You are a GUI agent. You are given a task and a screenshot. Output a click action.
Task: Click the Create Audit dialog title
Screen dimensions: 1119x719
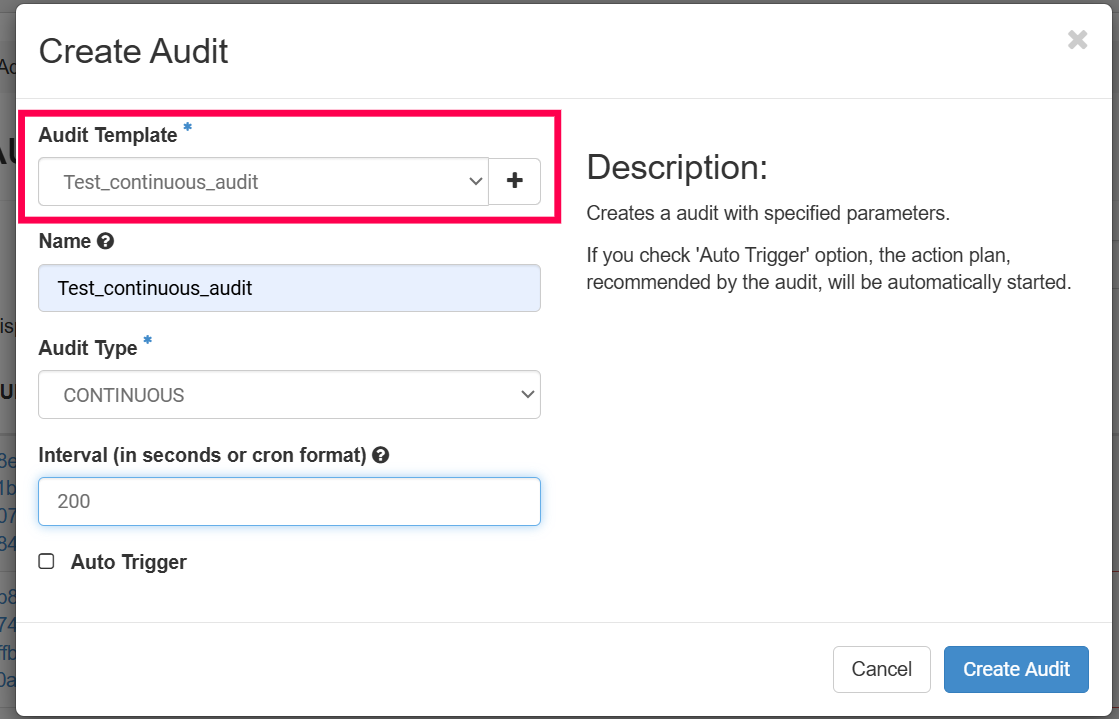(133, 51)
